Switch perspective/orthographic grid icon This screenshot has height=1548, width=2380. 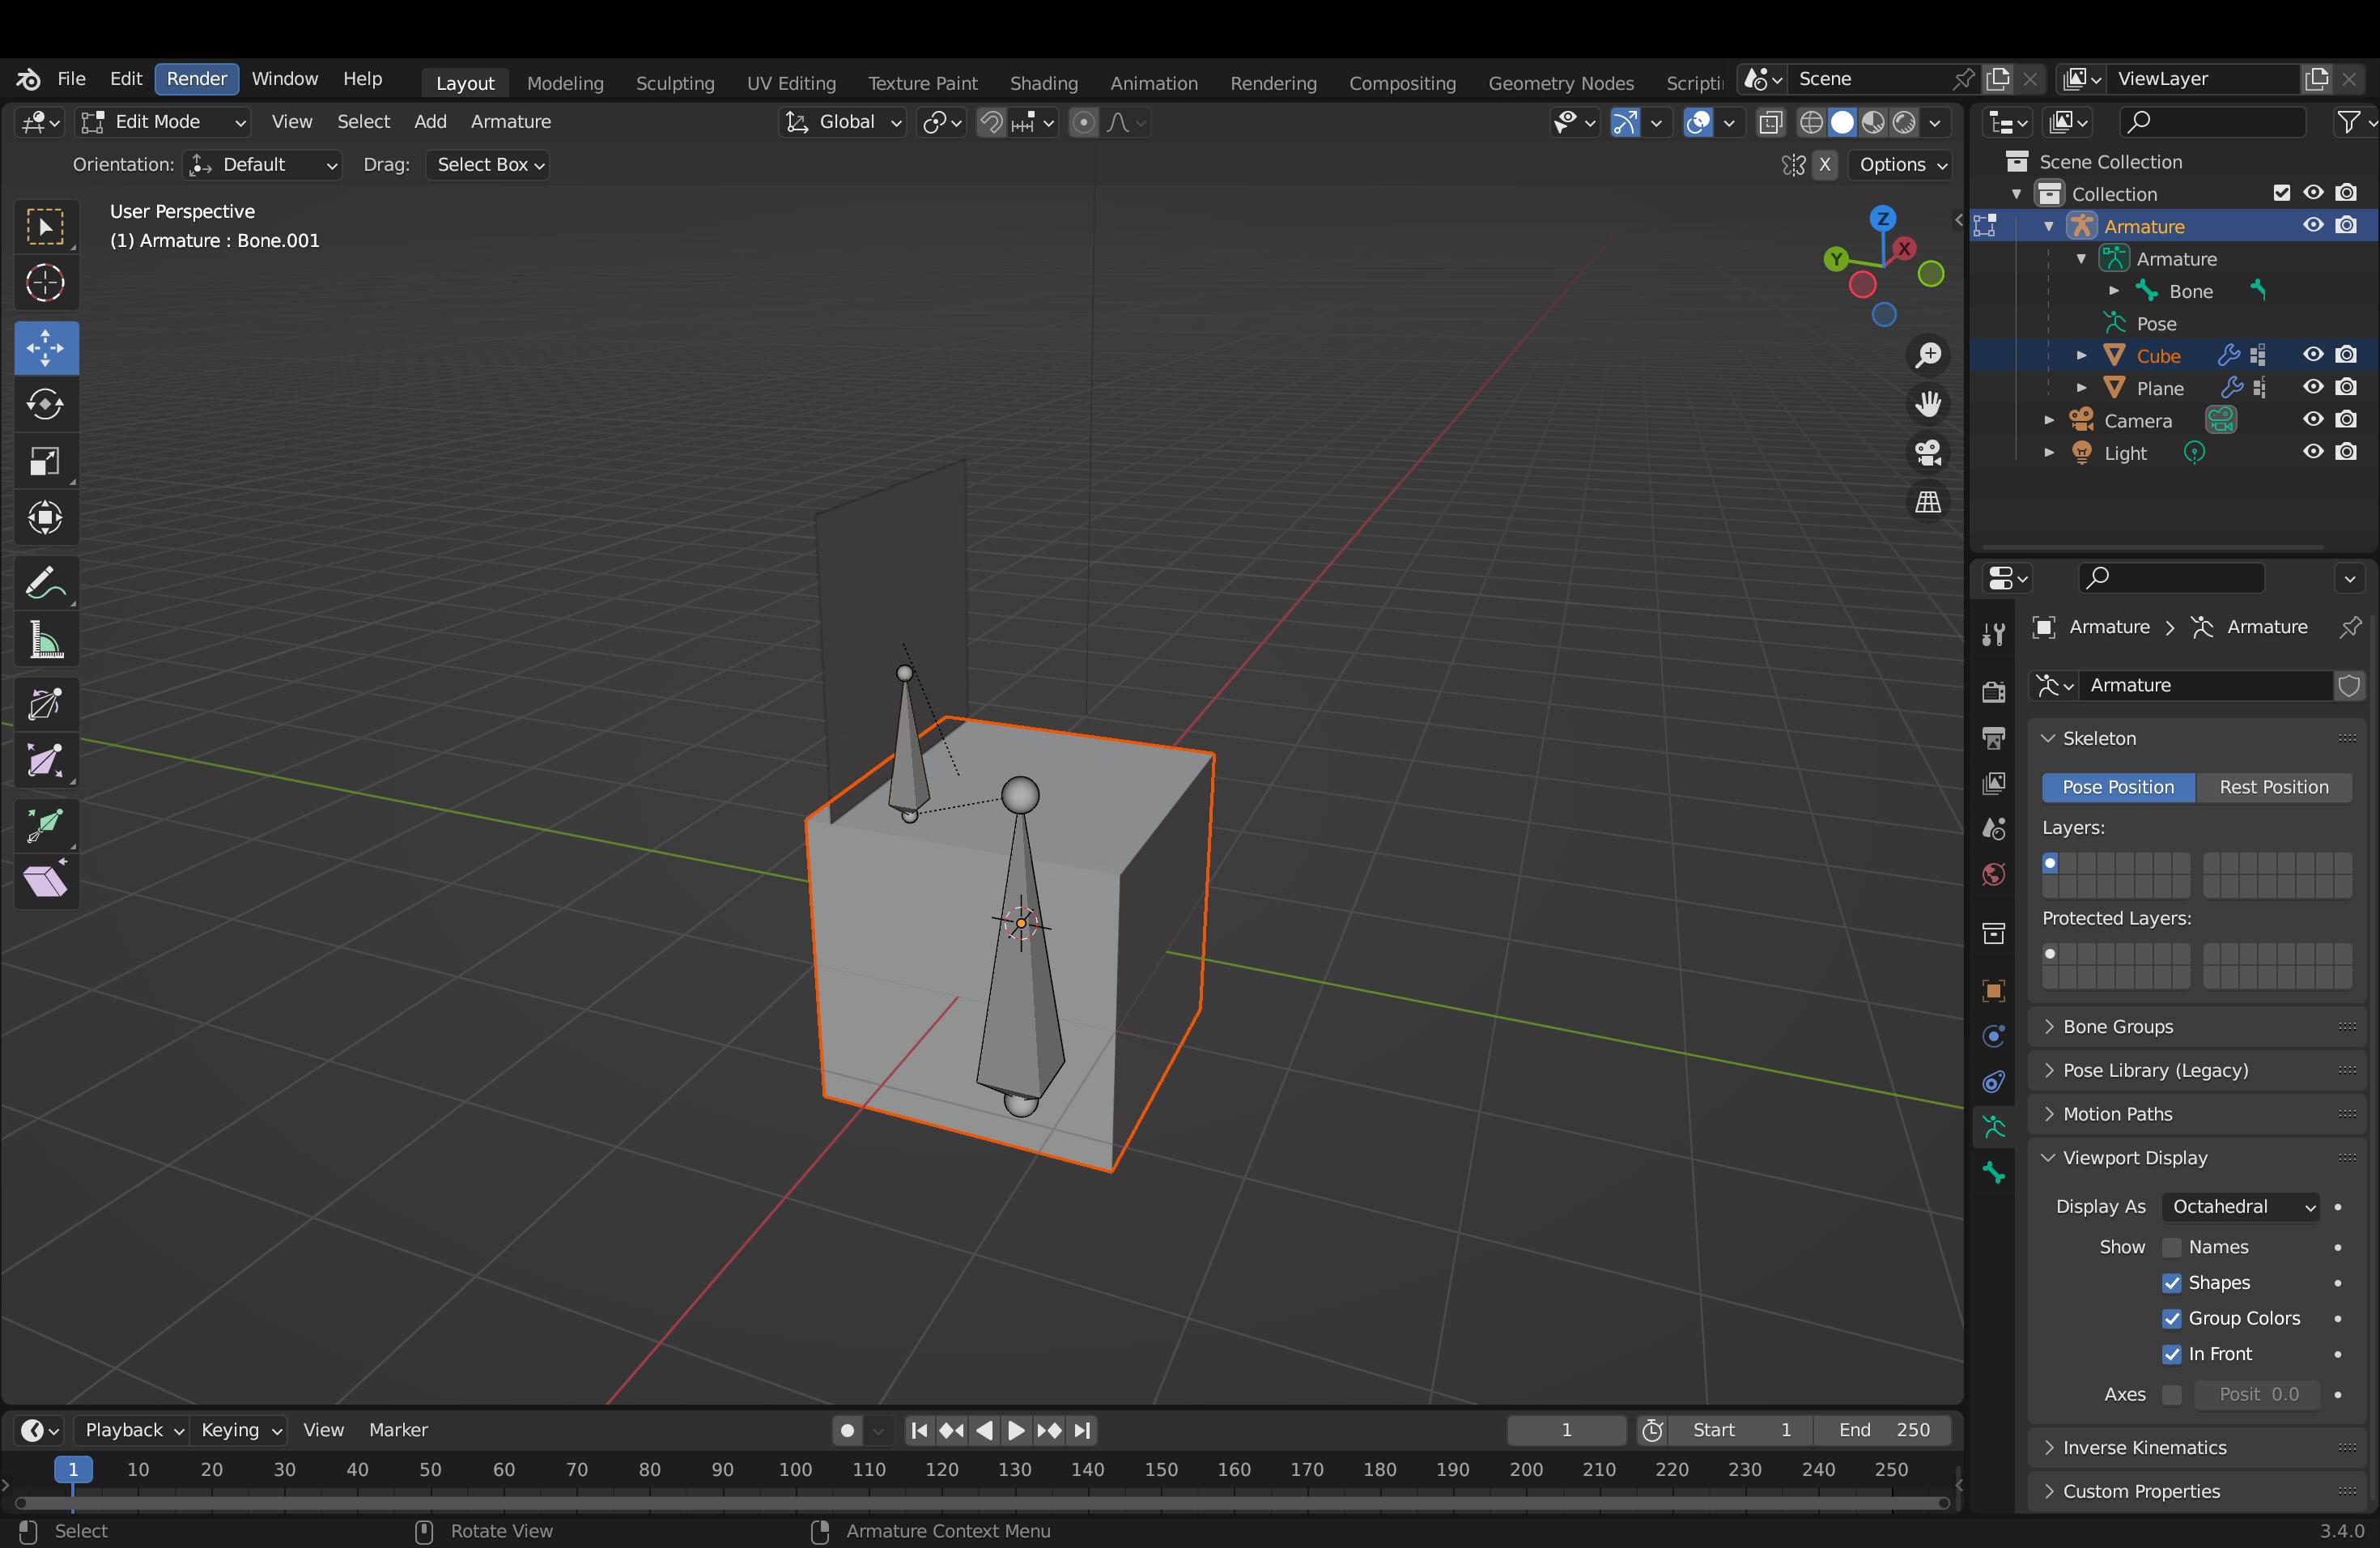[1928, 502]
